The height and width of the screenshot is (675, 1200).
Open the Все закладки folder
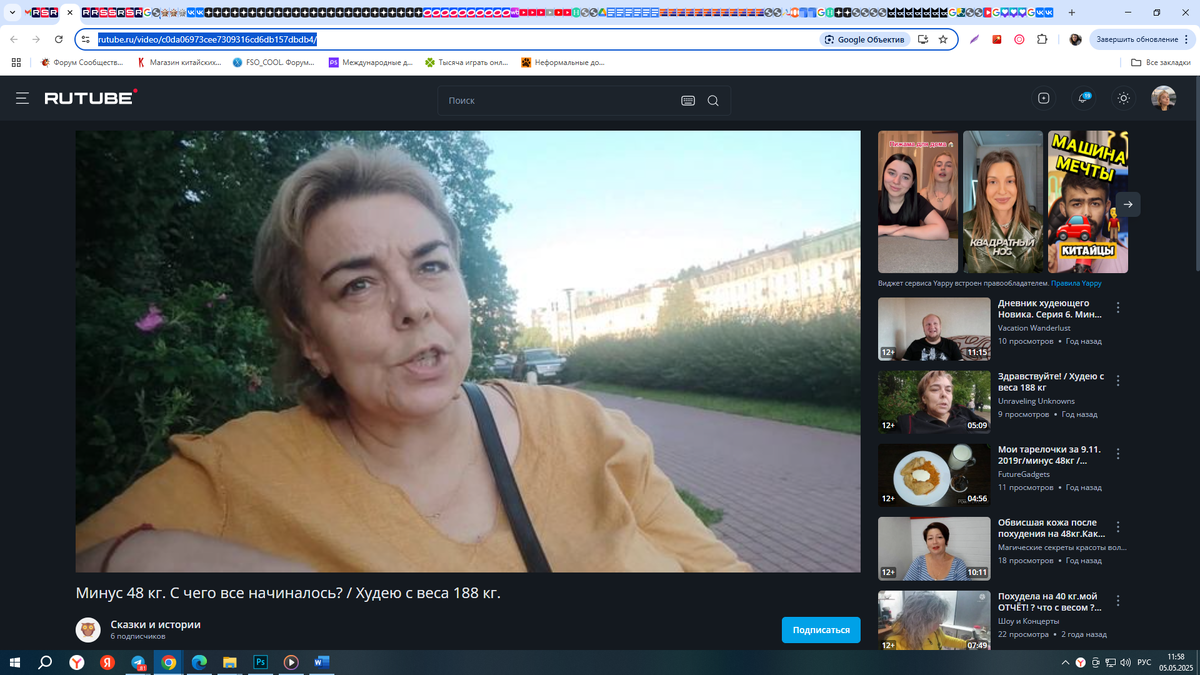1160,62
